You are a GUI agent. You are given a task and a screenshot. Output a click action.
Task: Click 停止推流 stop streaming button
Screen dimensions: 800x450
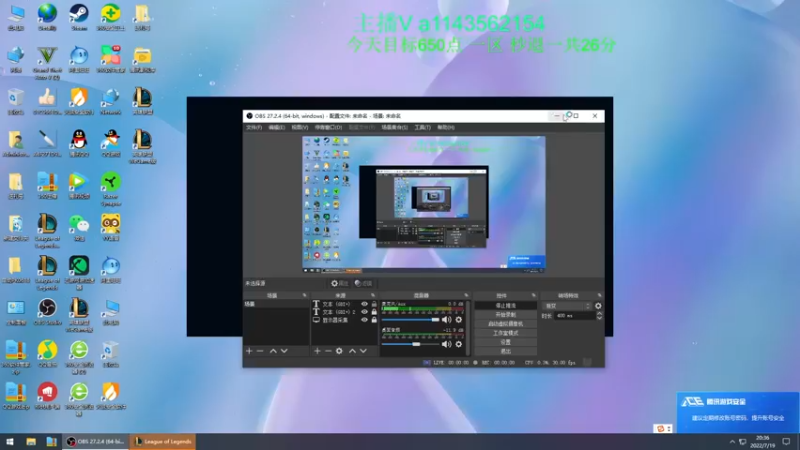pos(506,306)
